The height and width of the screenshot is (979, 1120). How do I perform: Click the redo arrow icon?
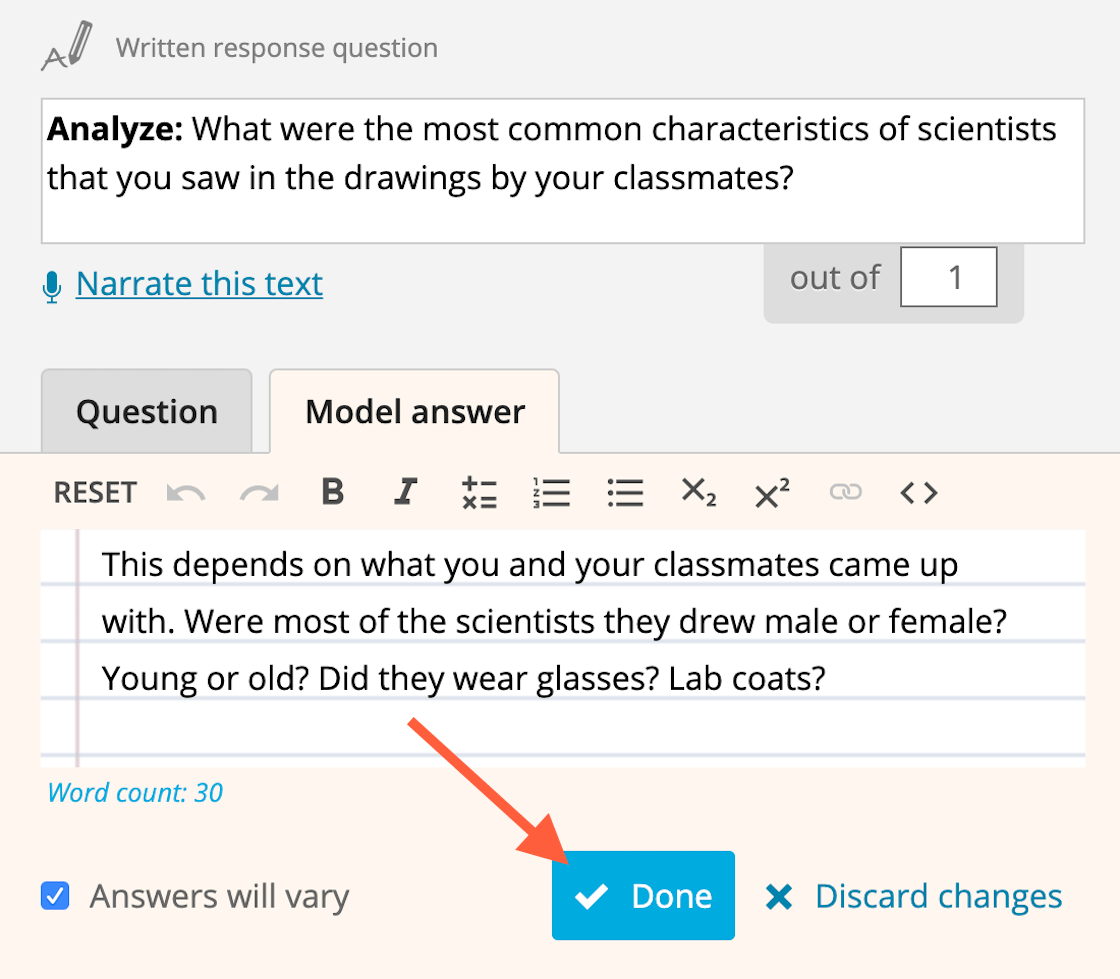(259, 492)
